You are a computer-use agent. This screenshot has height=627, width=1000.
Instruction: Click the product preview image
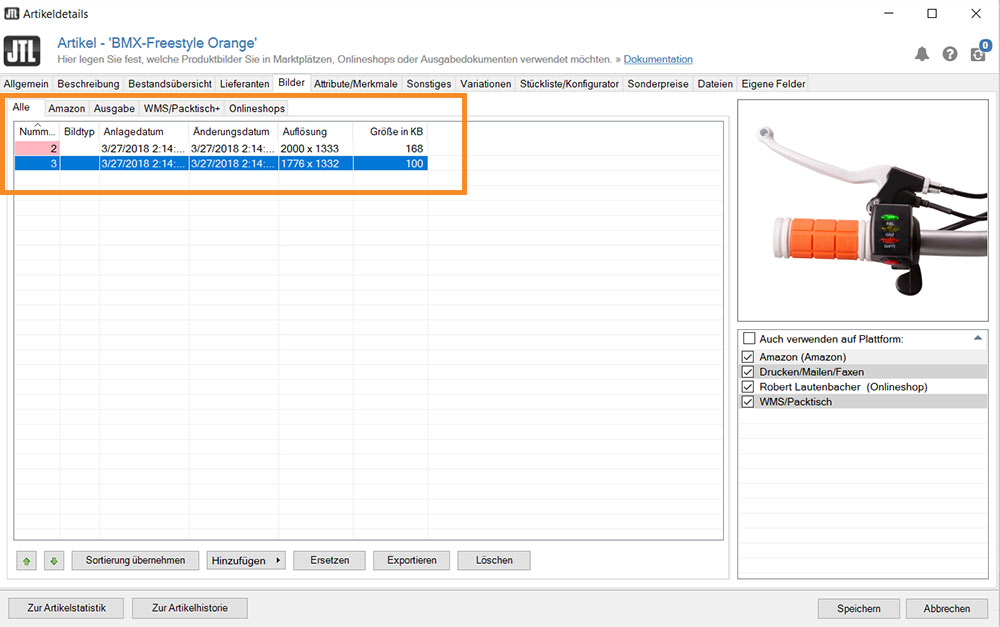click(x=863, y=210)
